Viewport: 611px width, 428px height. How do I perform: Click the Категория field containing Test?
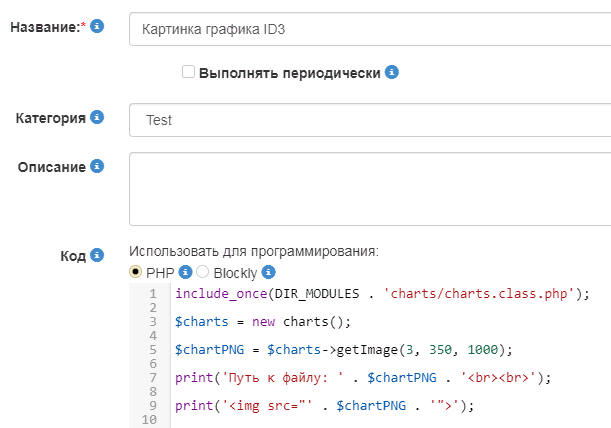[x=370, y=120]
